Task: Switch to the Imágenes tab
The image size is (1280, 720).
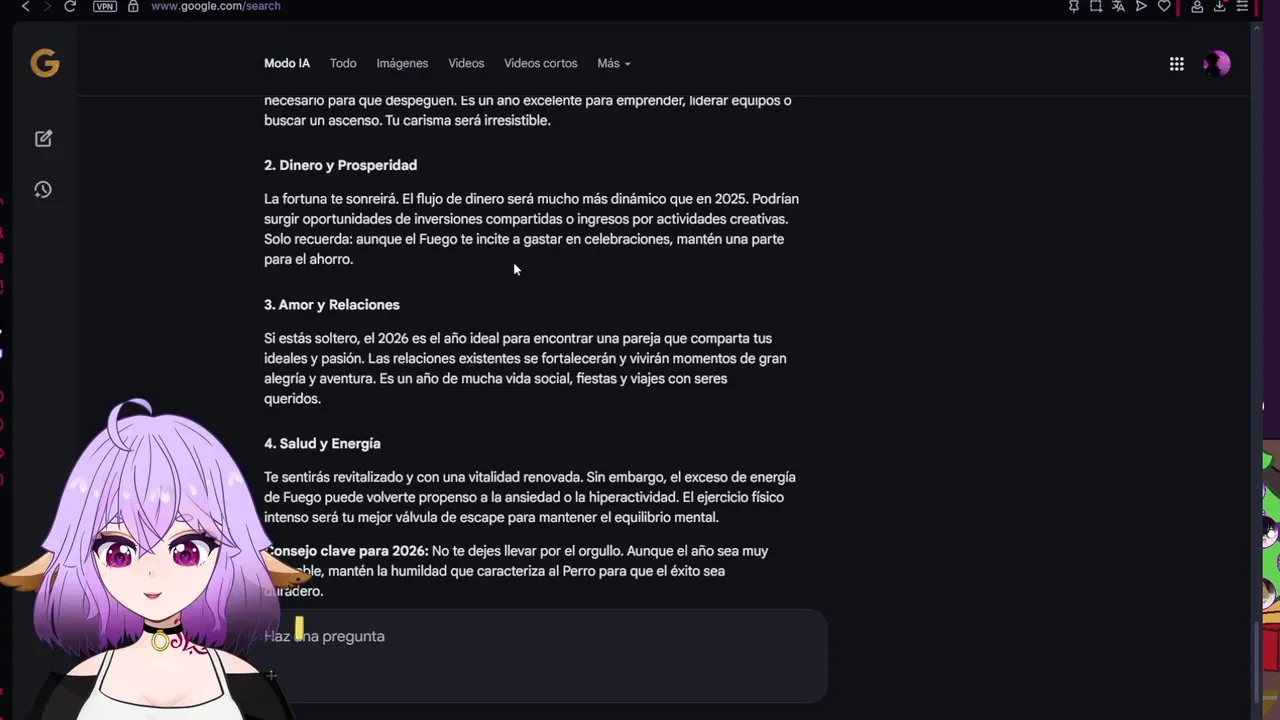Action: [x=402, y=63]
